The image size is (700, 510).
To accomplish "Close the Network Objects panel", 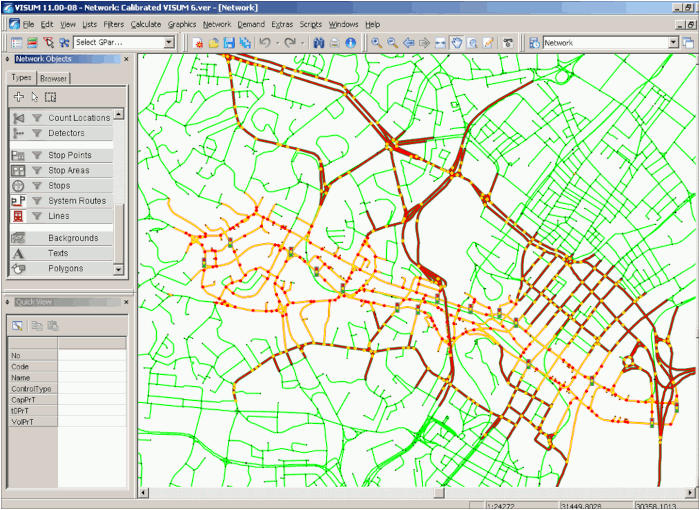I will coord(126,59).
